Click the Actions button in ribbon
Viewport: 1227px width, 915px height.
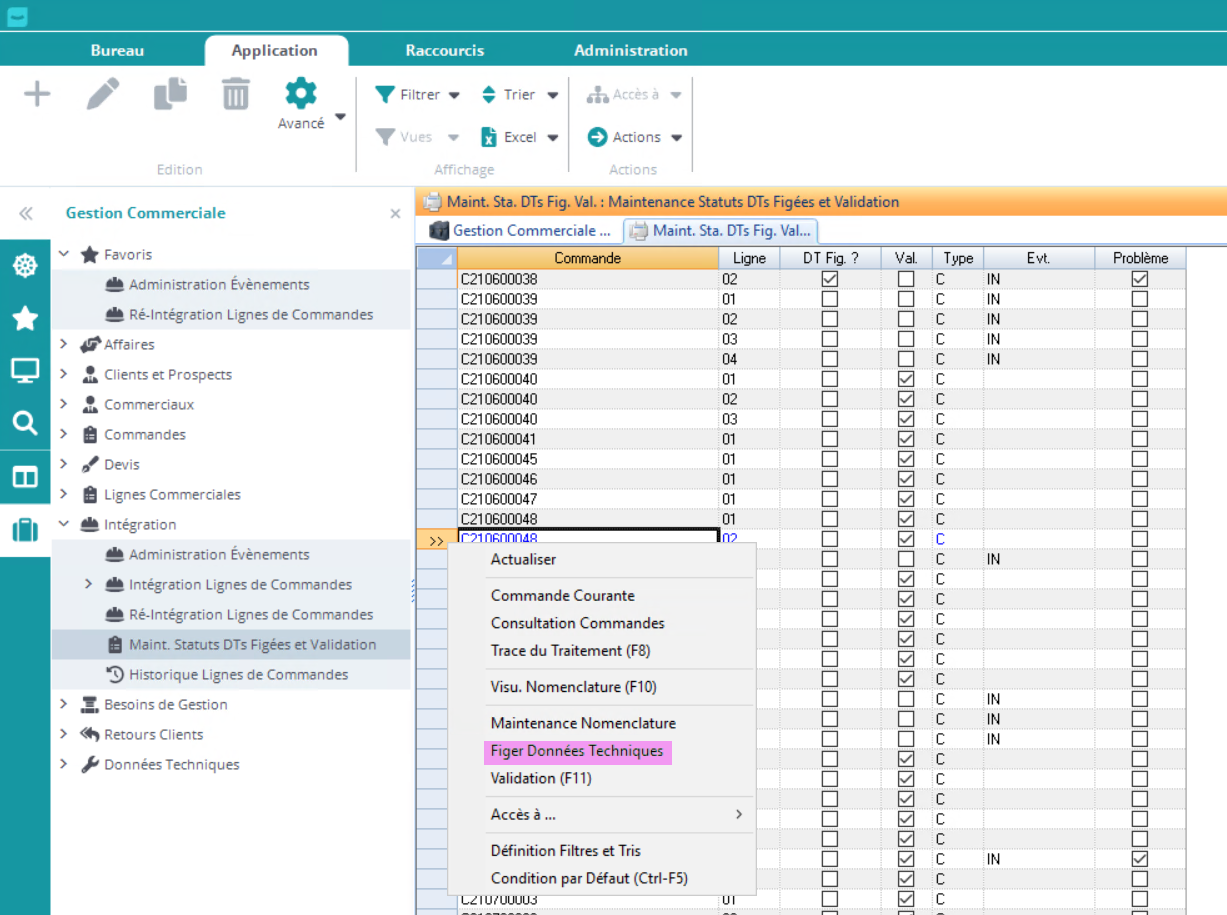click(x=635, y=137)
